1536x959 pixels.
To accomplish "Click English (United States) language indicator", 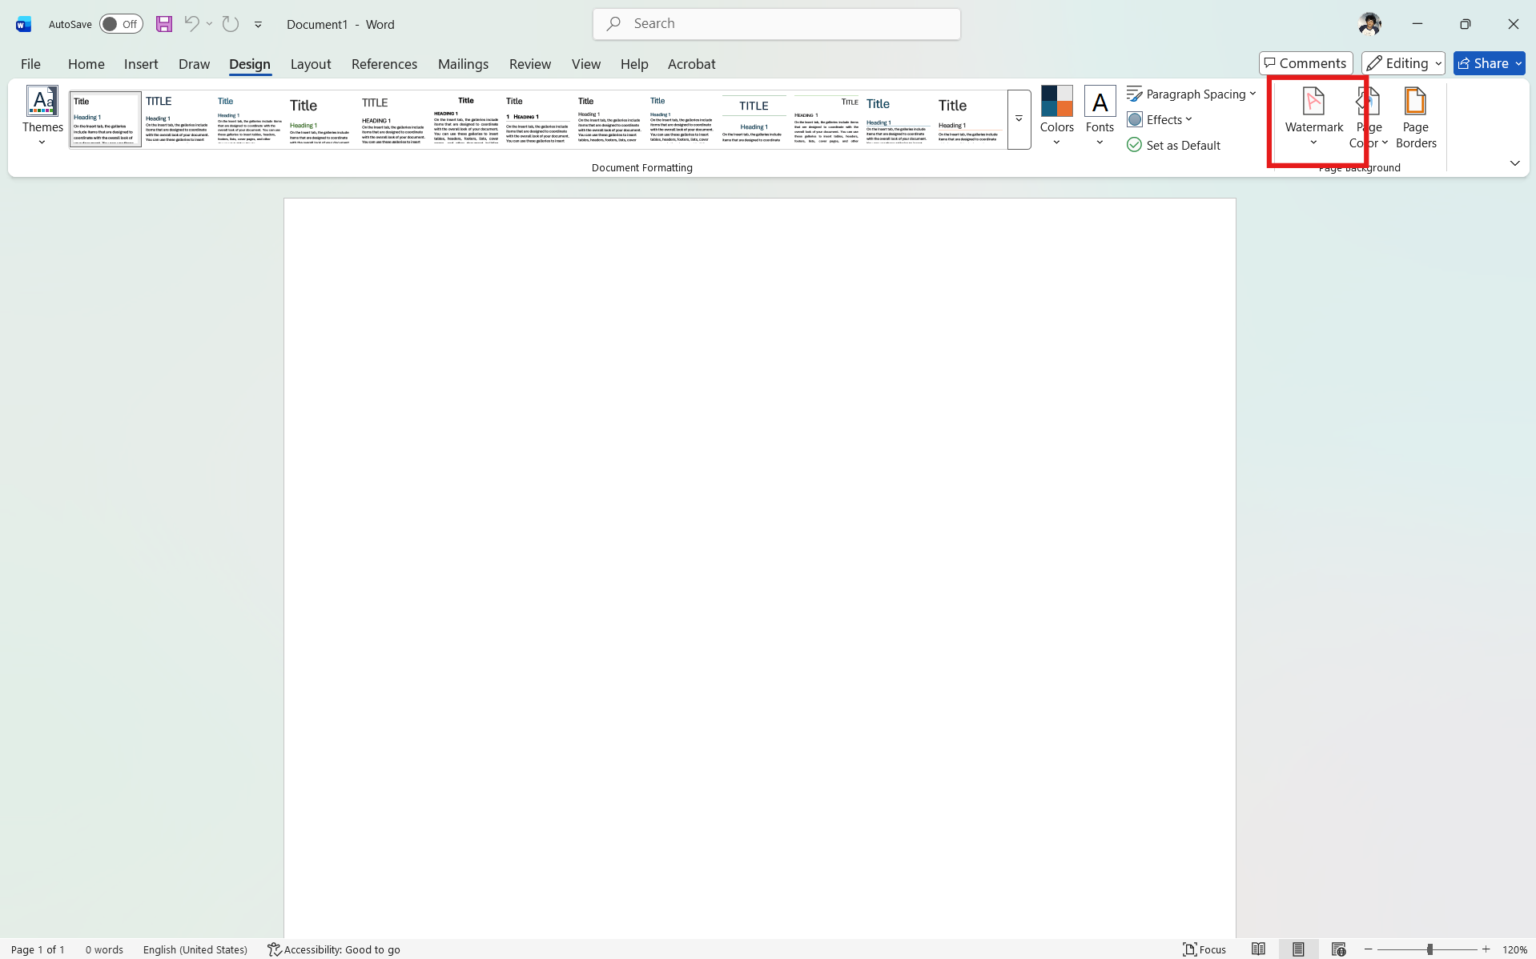I will coord(195,949).
